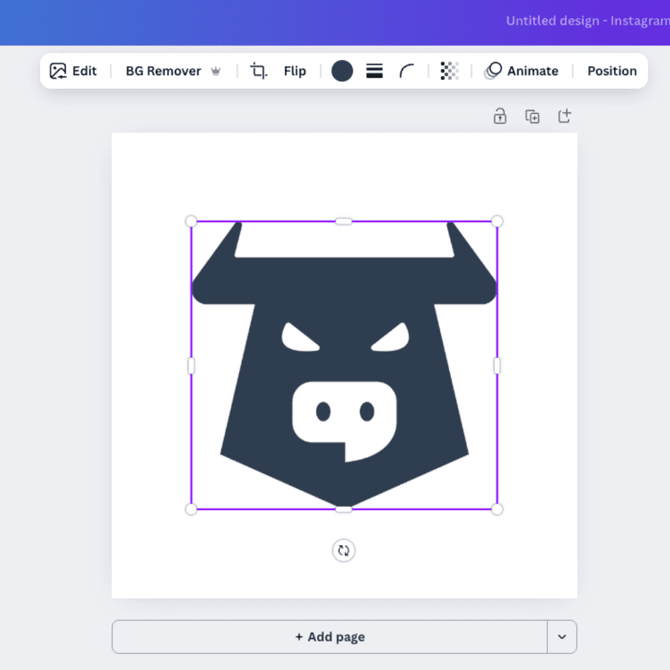670x670 pixels.
Task: Toggle the page lock icon
Action: click(x=500, y=116)
